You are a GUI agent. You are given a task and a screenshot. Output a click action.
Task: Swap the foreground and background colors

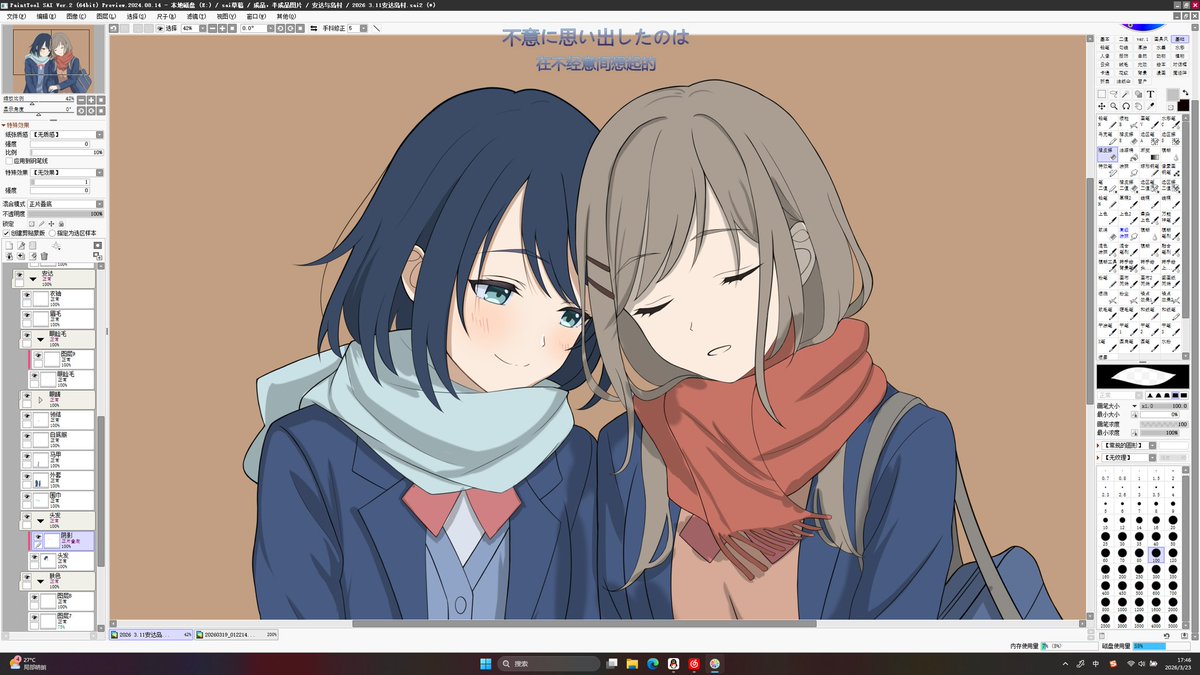click(x=1185, y=92)
